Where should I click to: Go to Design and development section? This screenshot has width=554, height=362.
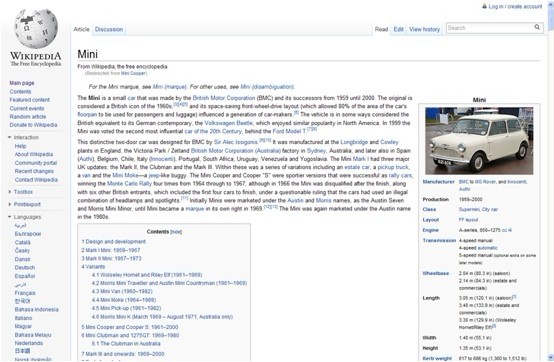(x=113, y=242)
